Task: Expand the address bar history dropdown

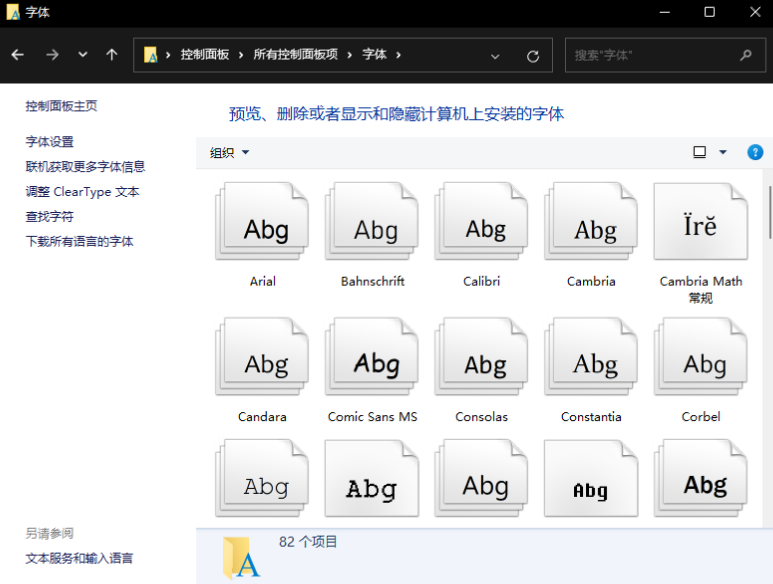Action: tap(495, 56)
